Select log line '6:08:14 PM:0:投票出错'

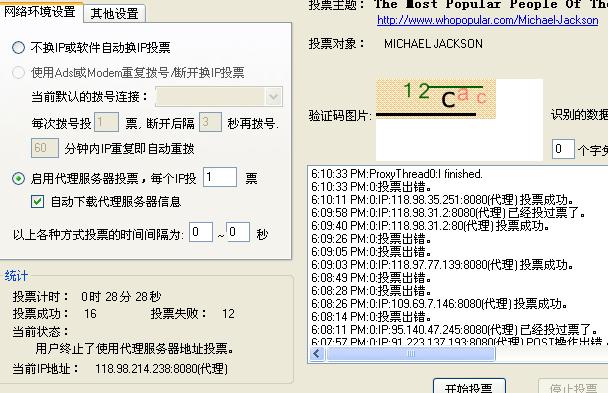point(371,317)
